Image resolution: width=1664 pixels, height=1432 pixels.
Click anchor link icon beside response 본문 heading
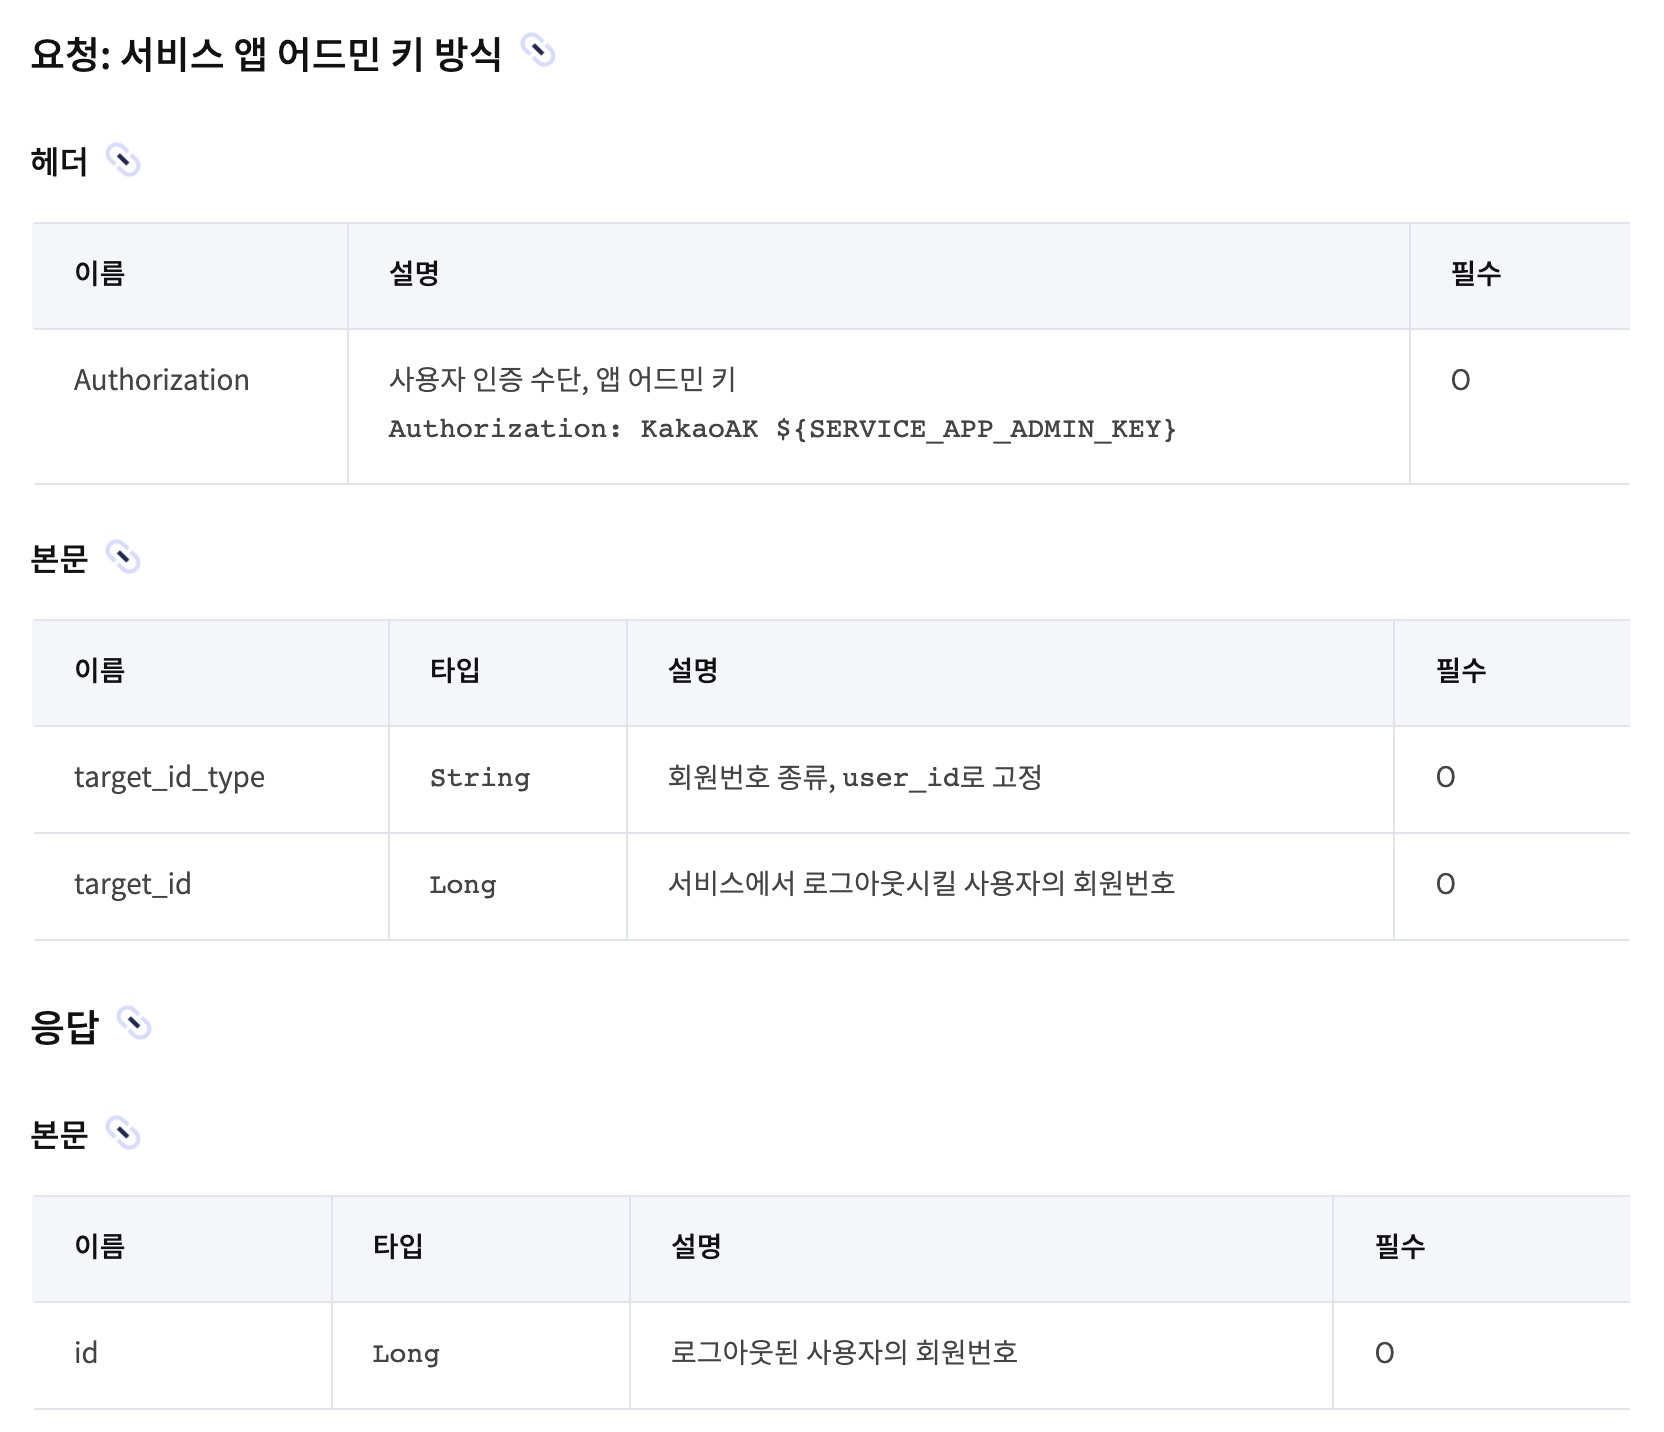(123, 1133)
